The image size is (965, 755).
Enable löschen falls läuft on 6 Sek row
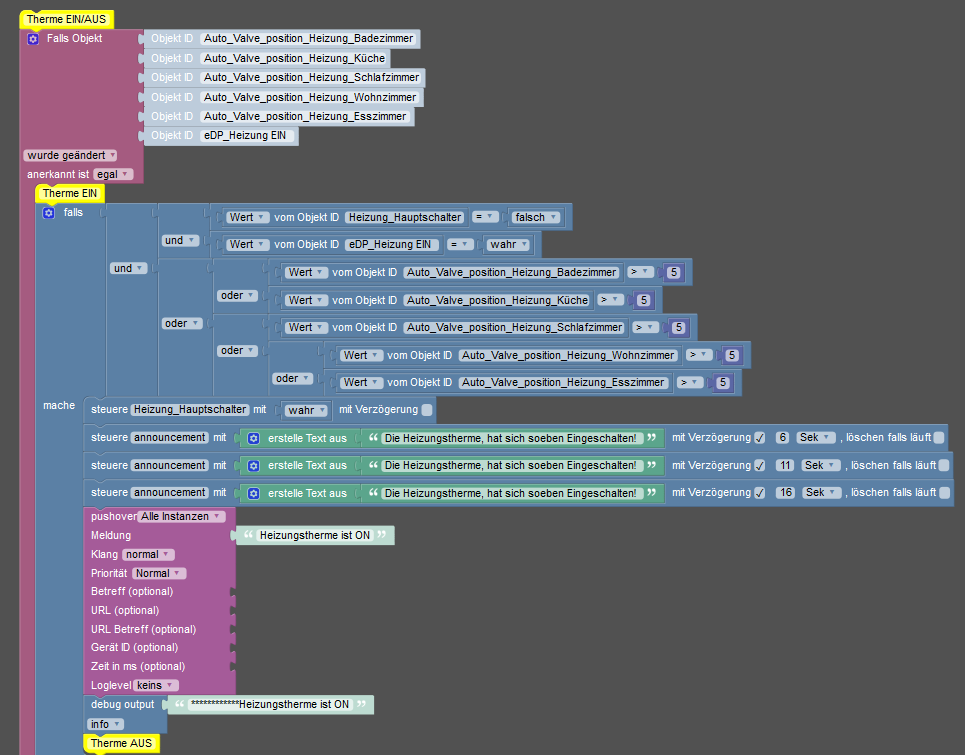tap(939, 437)
